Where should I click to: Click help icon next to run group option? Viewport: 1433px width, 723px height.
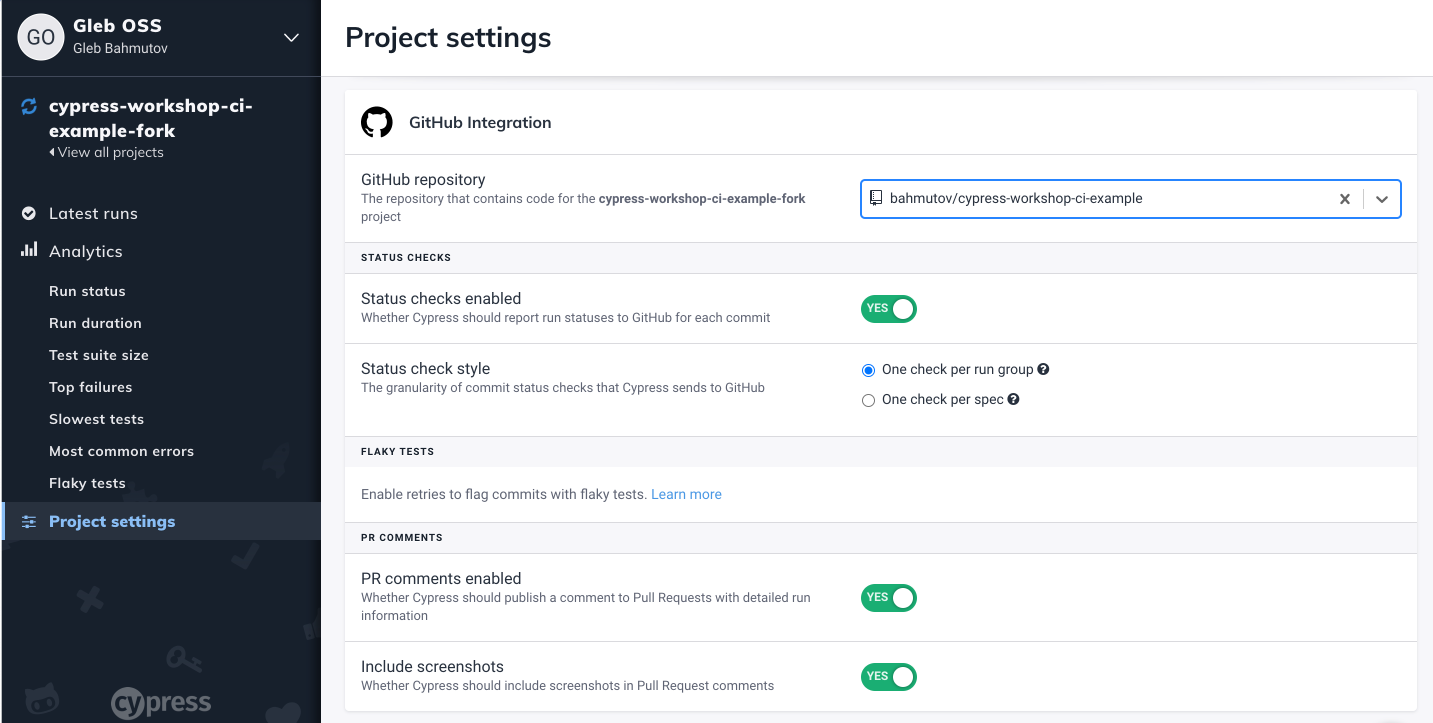click(1043, 369)
